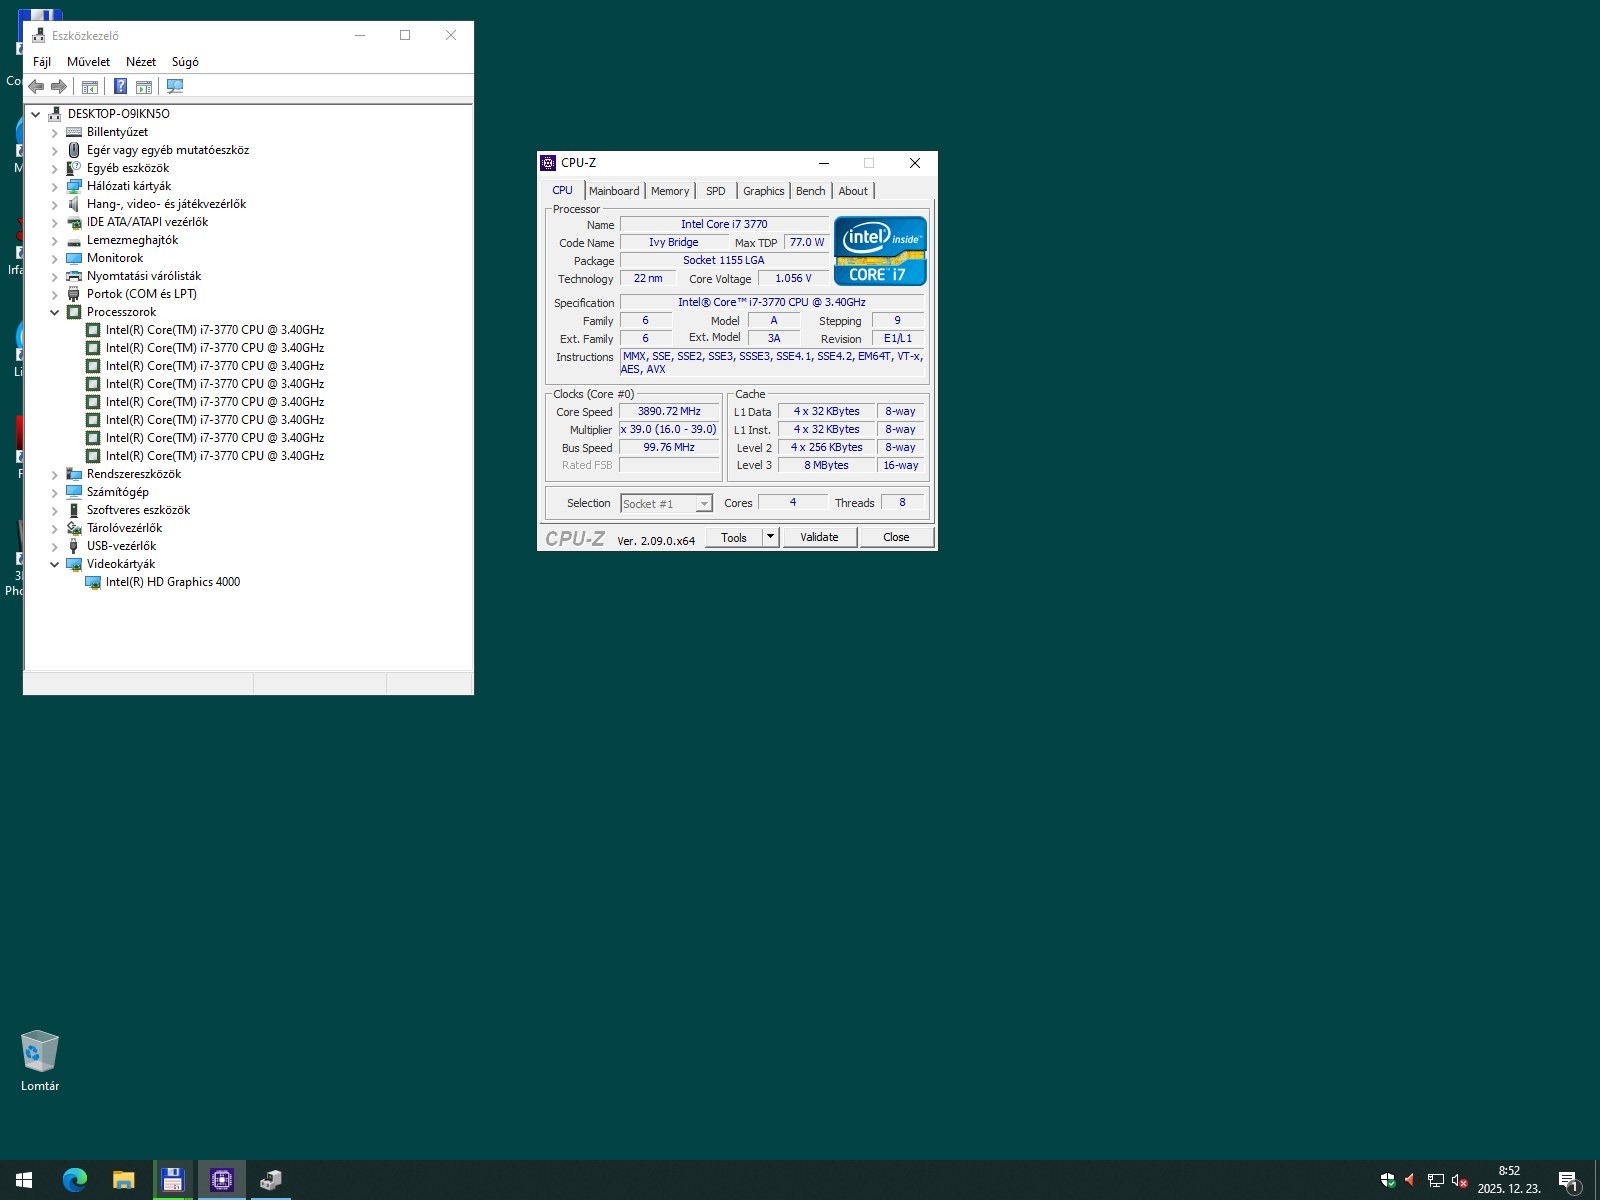Launch Microsoft Edge from the taskbar
This screenshot has height=1200, width=1600.
coord(74,1180)
